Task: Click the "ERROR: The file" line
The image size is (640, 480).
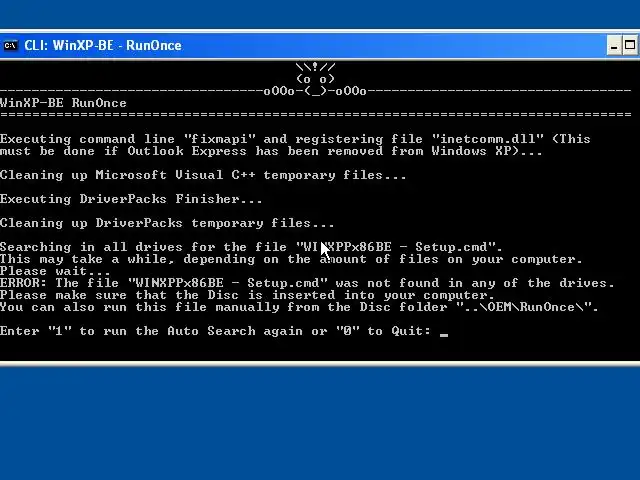Action: [x=307, y=283]
